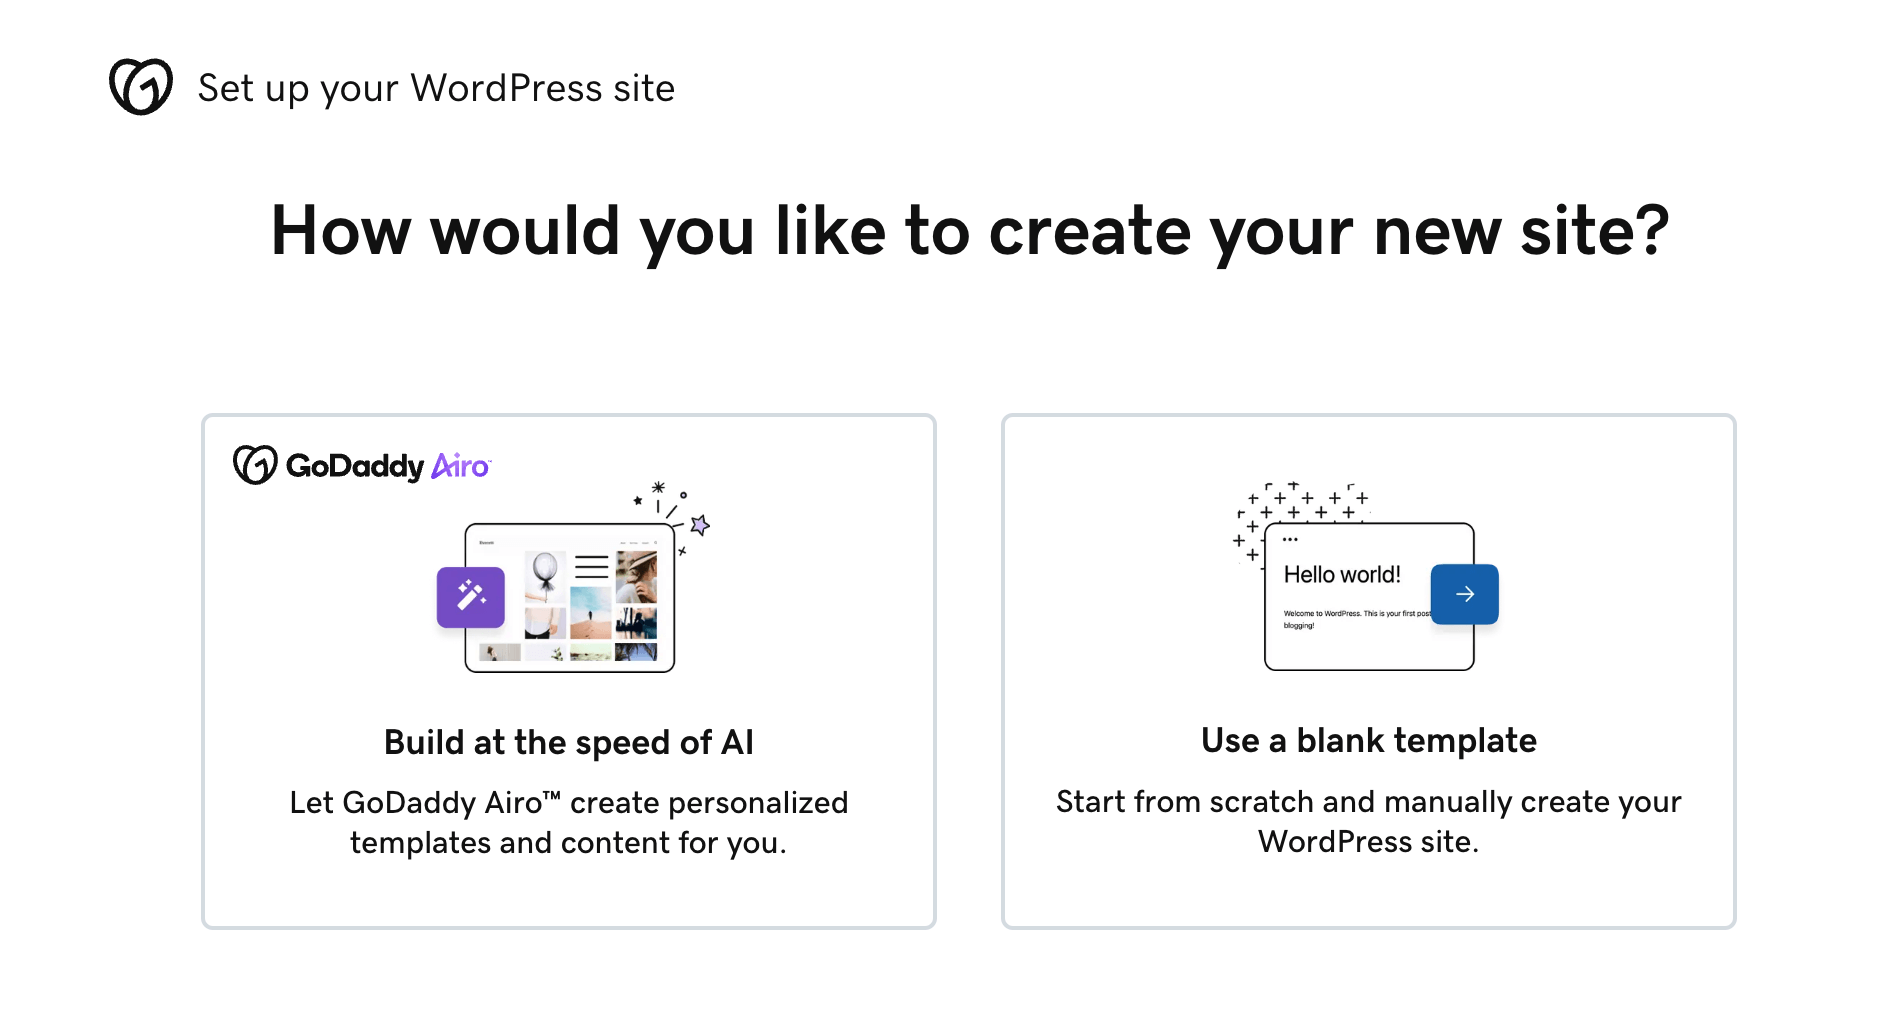This screenshot has width=1891, height=1020.
Task: Select the Build at the speed of AI option
Action: click(x=568, y=670)
